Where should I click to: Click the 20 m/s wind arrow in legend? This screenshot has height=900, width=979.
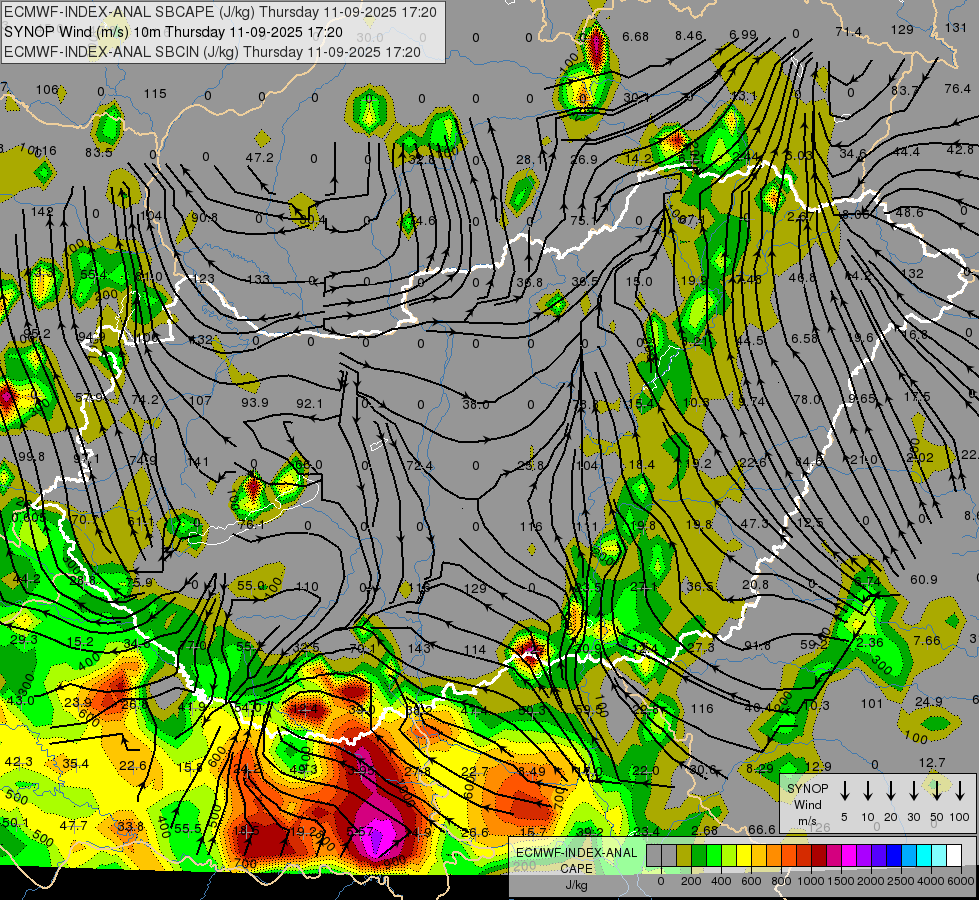(891, 791)
